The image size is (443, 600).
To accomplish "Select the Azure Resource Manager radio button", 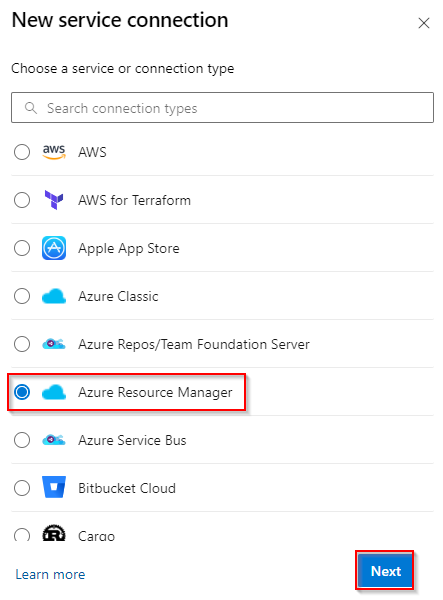I will pyautogui.click(x=22, y=392).
